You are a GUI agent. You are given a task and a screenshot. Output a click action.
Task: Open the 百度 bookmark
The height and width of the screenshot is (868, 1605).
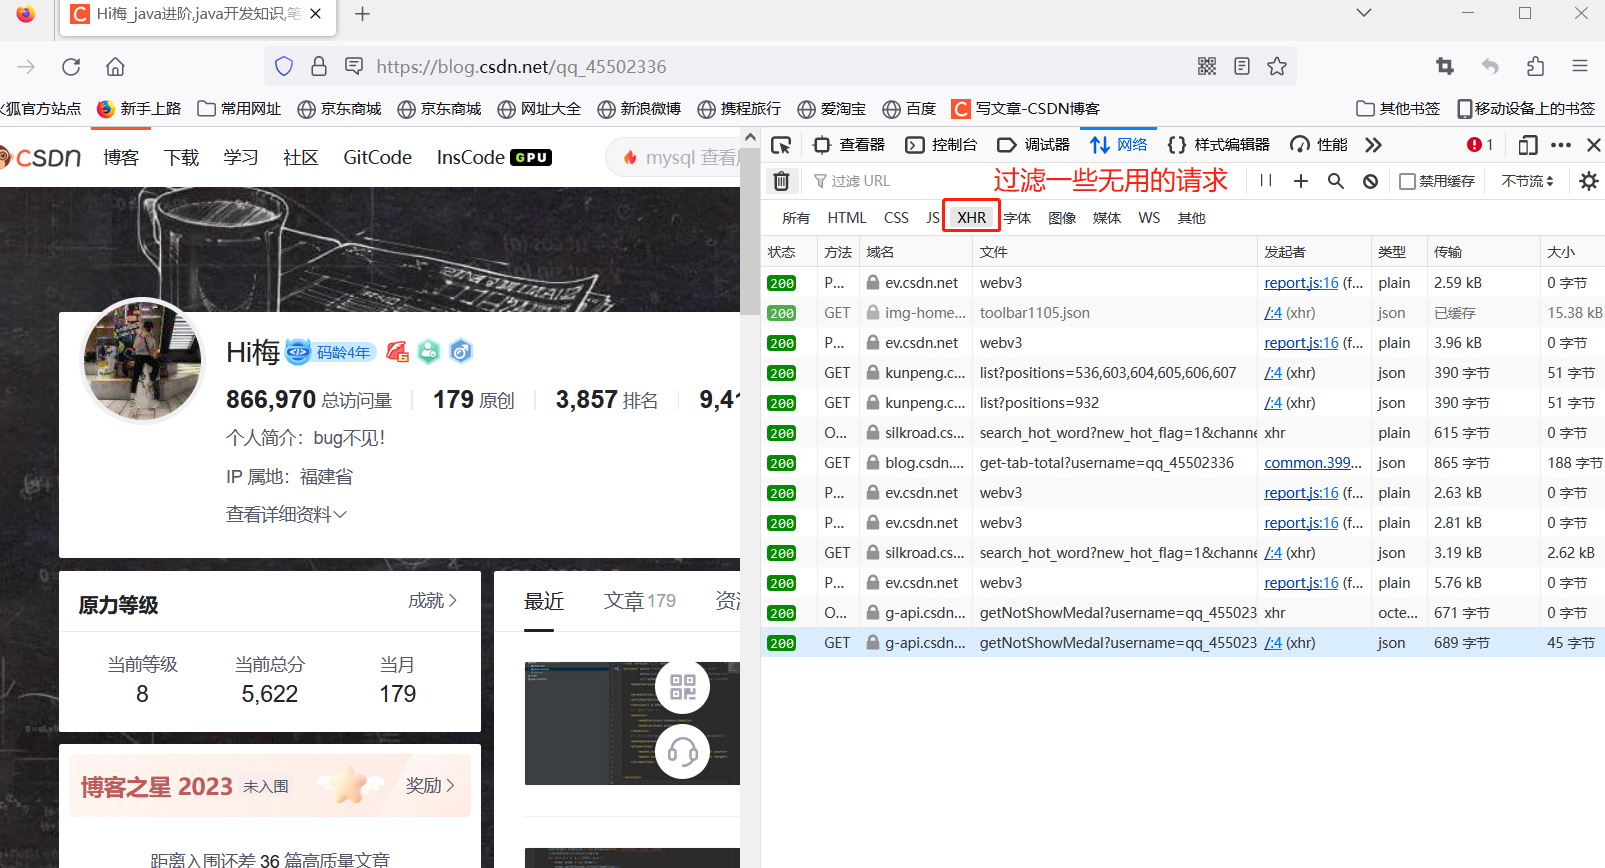[x=909, y=108]
